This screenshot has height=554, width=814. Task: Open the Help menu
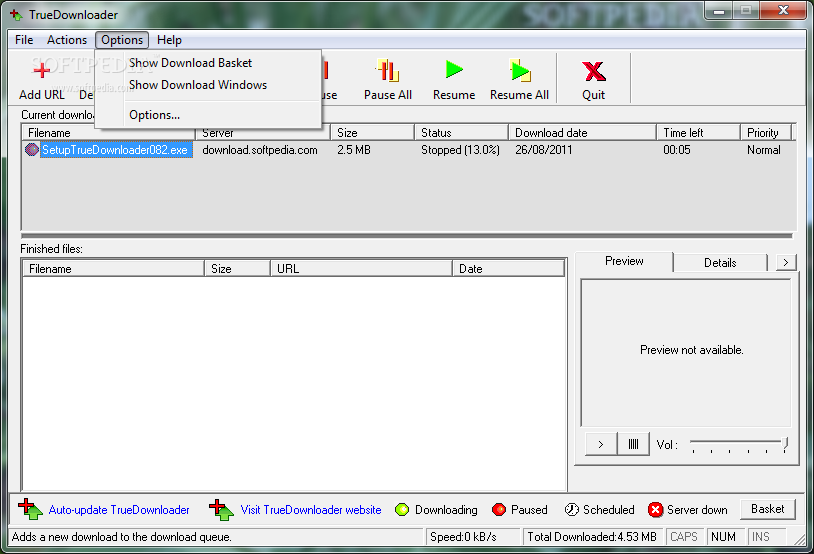[x=169, y=40]
